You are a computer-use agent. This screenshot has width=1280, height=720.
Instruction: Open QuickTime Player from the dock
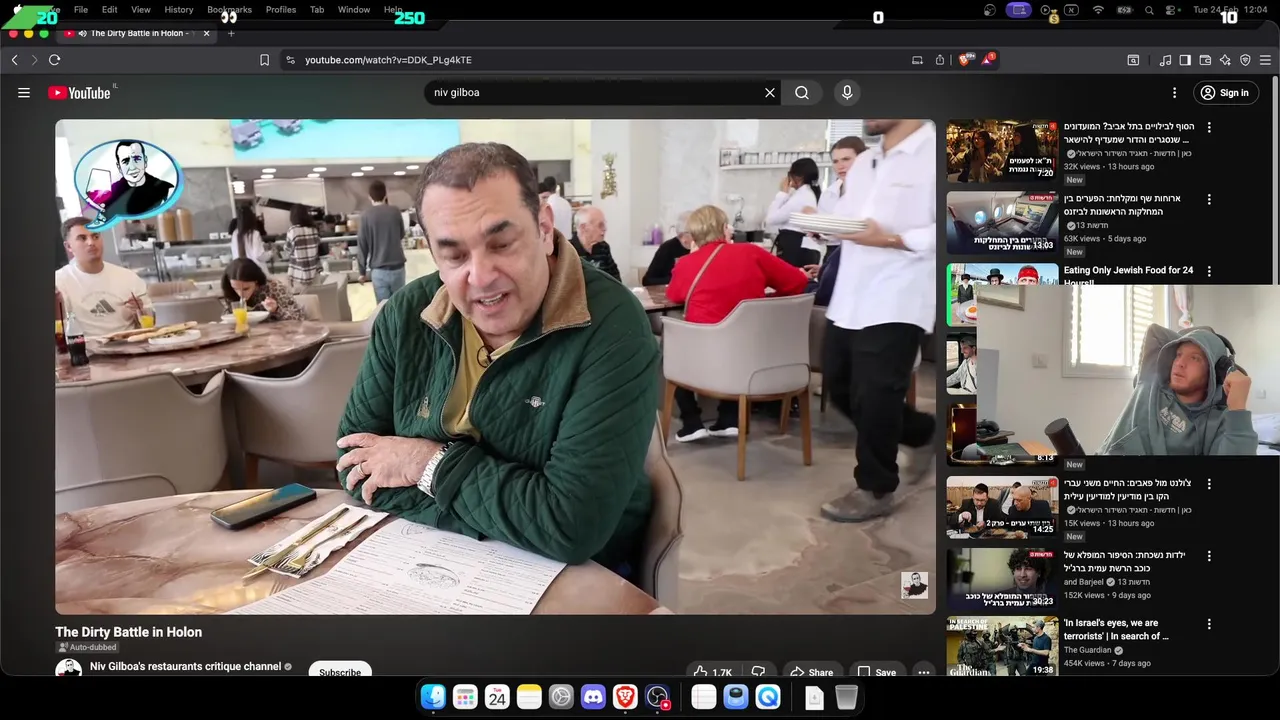(x=767, y=697)
